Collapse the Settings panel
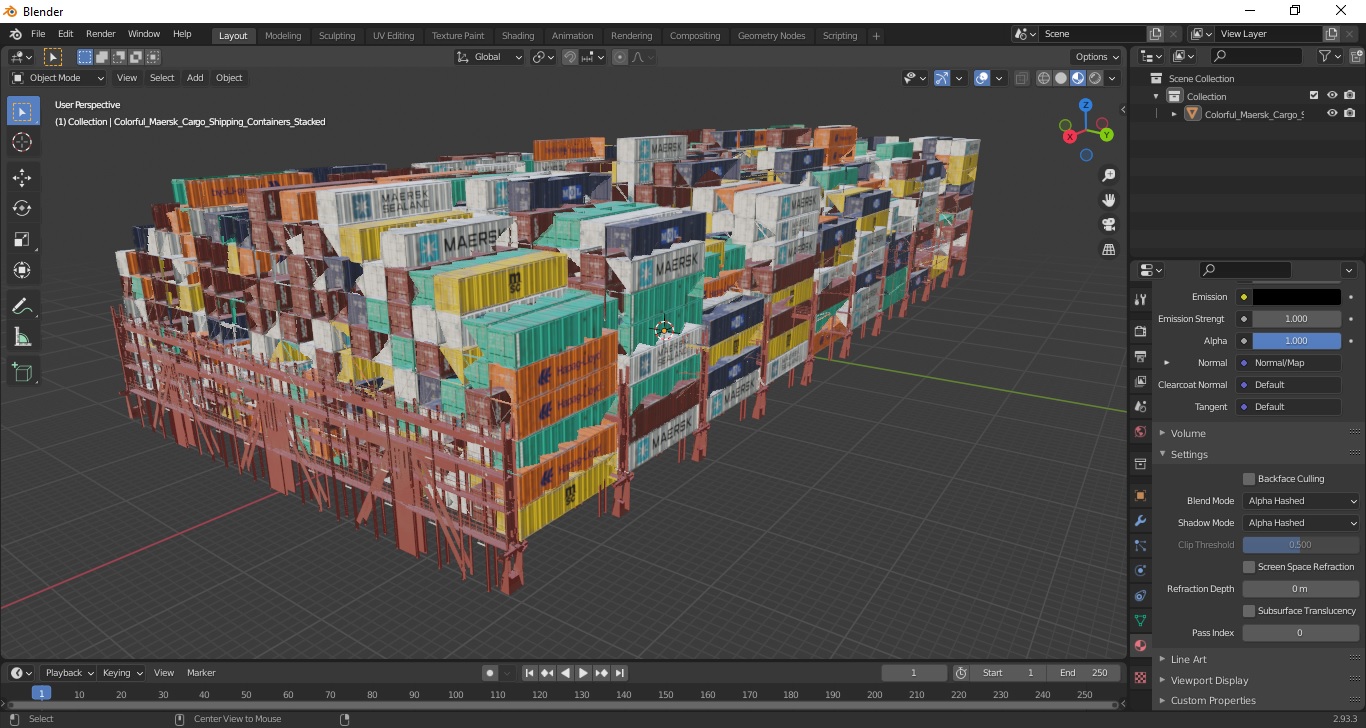 (x=1189, y=454)
